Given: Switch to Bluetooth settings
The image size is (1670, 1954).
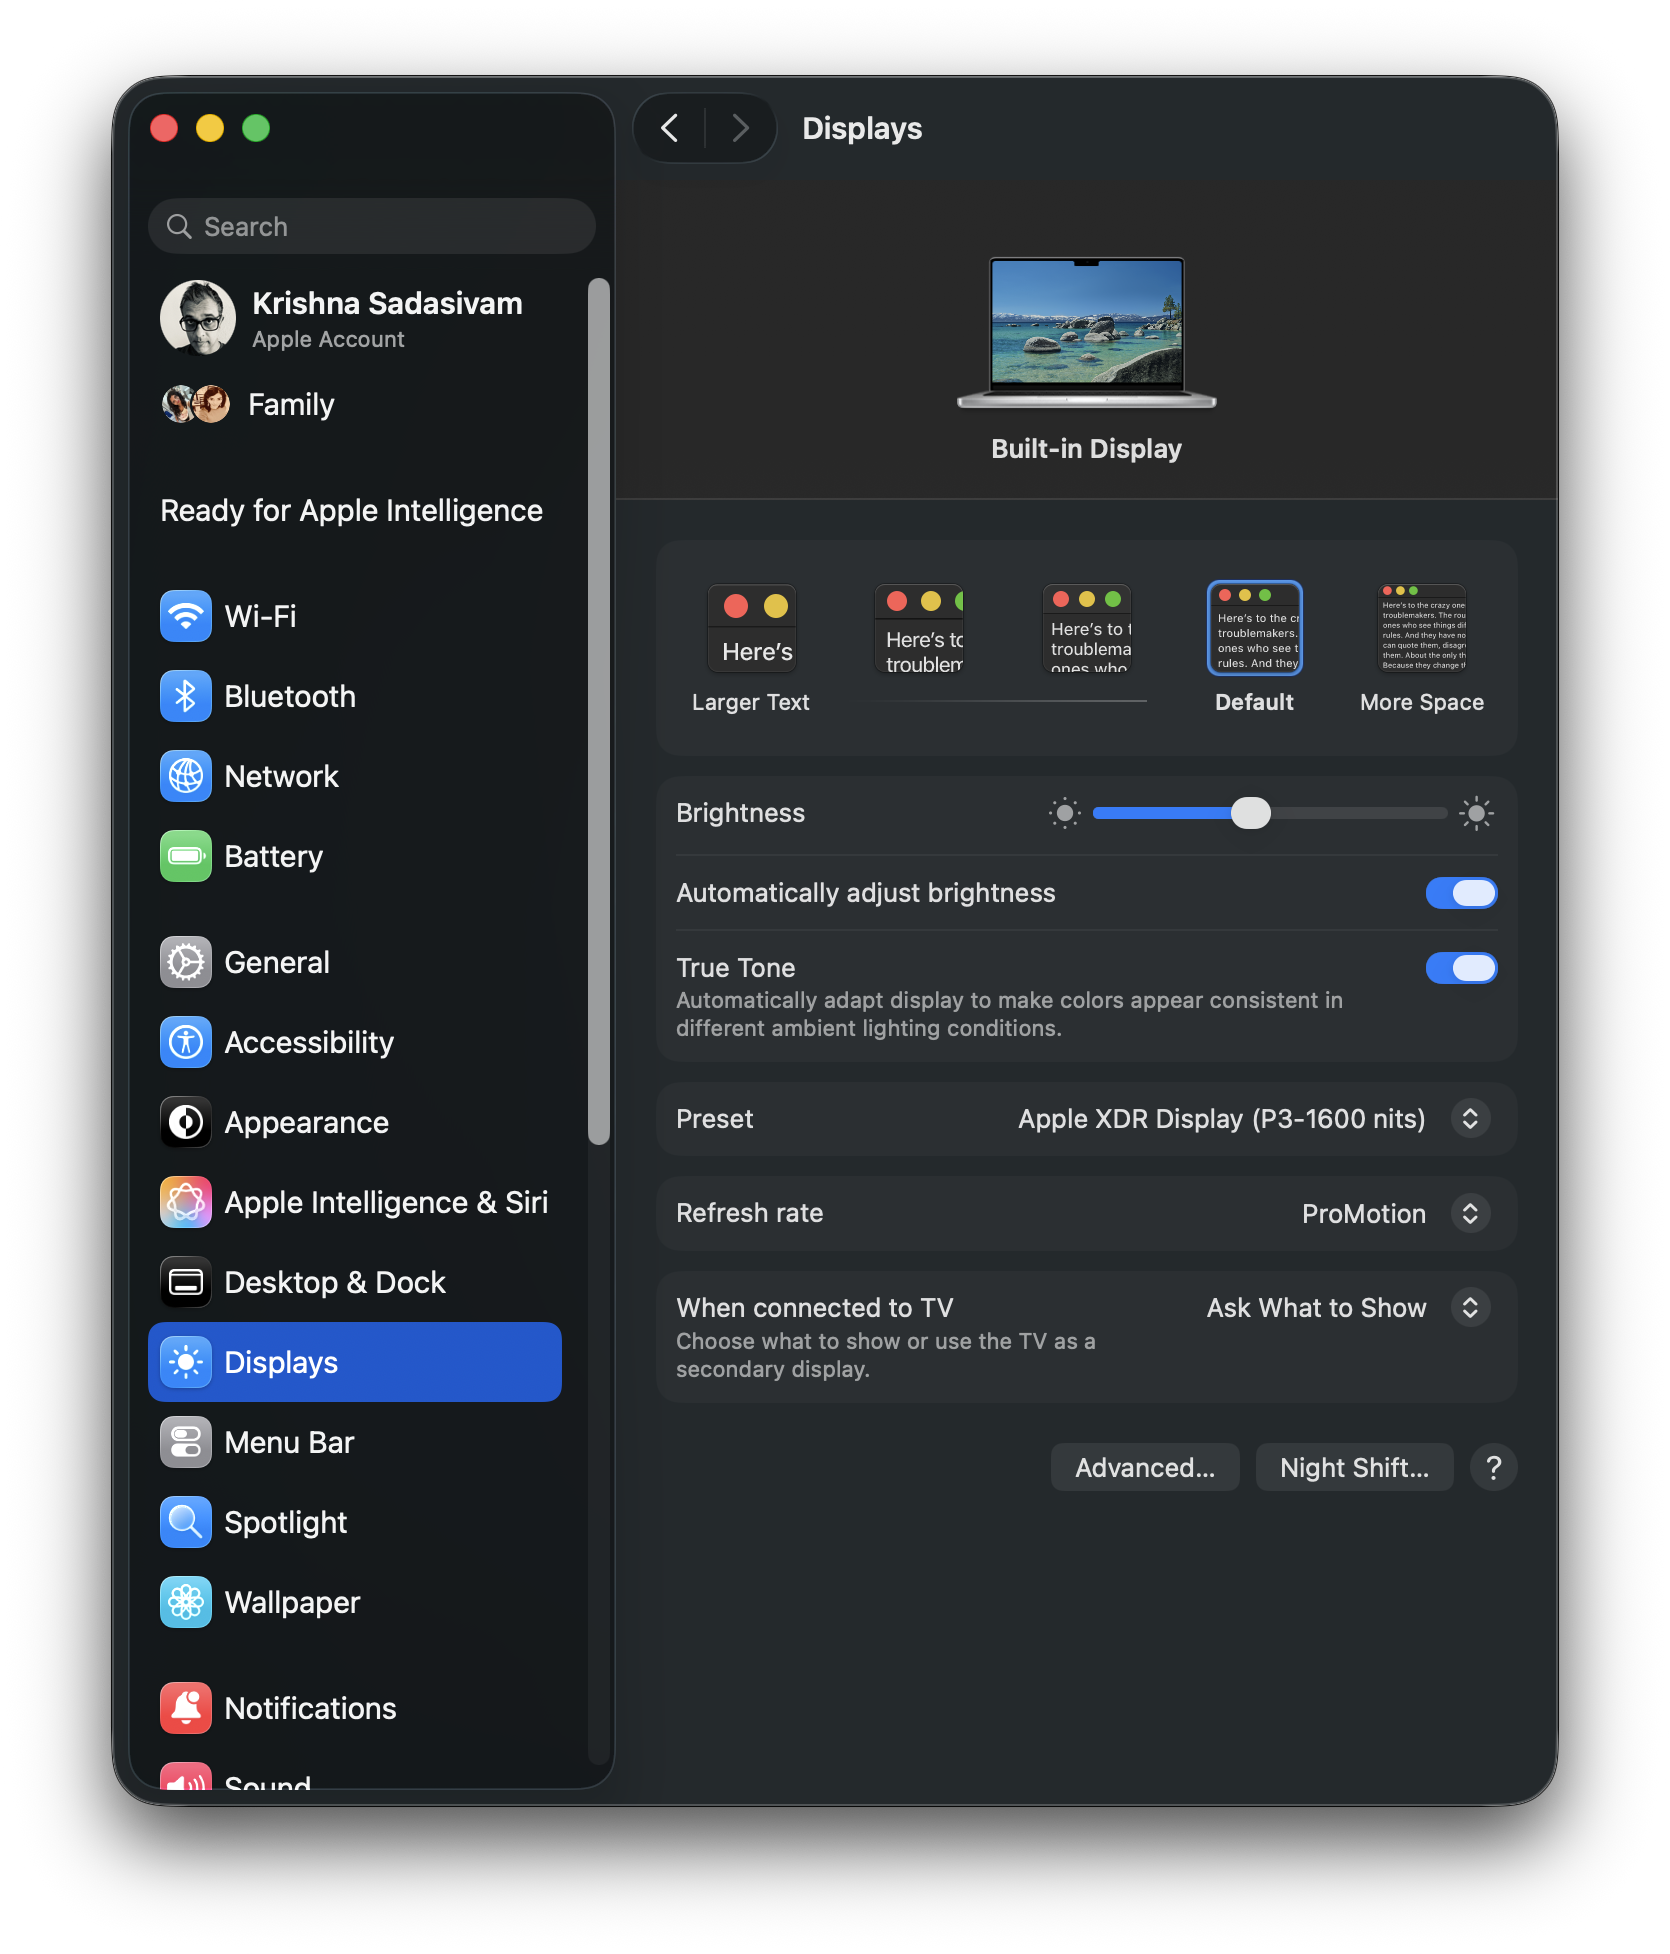Looking at the screenshot, I should point(355,696).
